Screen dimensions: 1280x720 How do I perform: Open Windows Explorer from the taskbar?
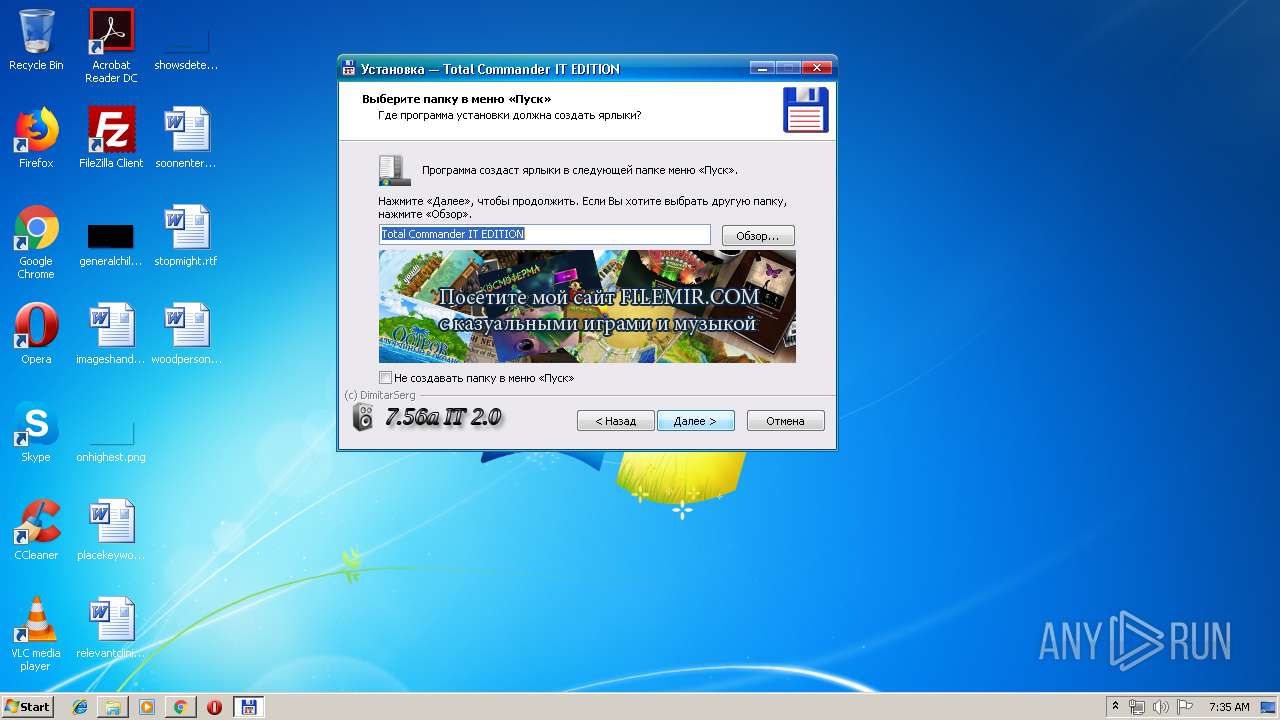[x=113, y=707]
